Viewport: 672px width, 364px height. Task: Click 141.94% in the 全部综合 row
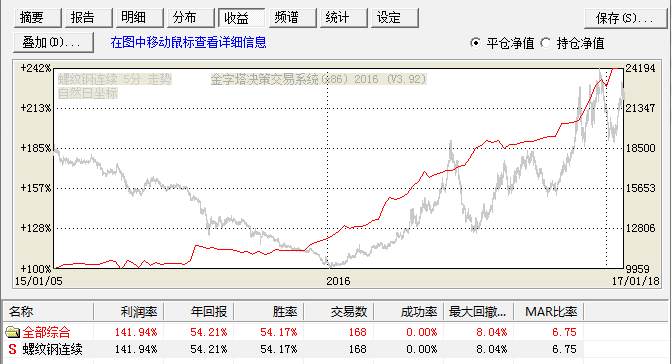(136, 332)
